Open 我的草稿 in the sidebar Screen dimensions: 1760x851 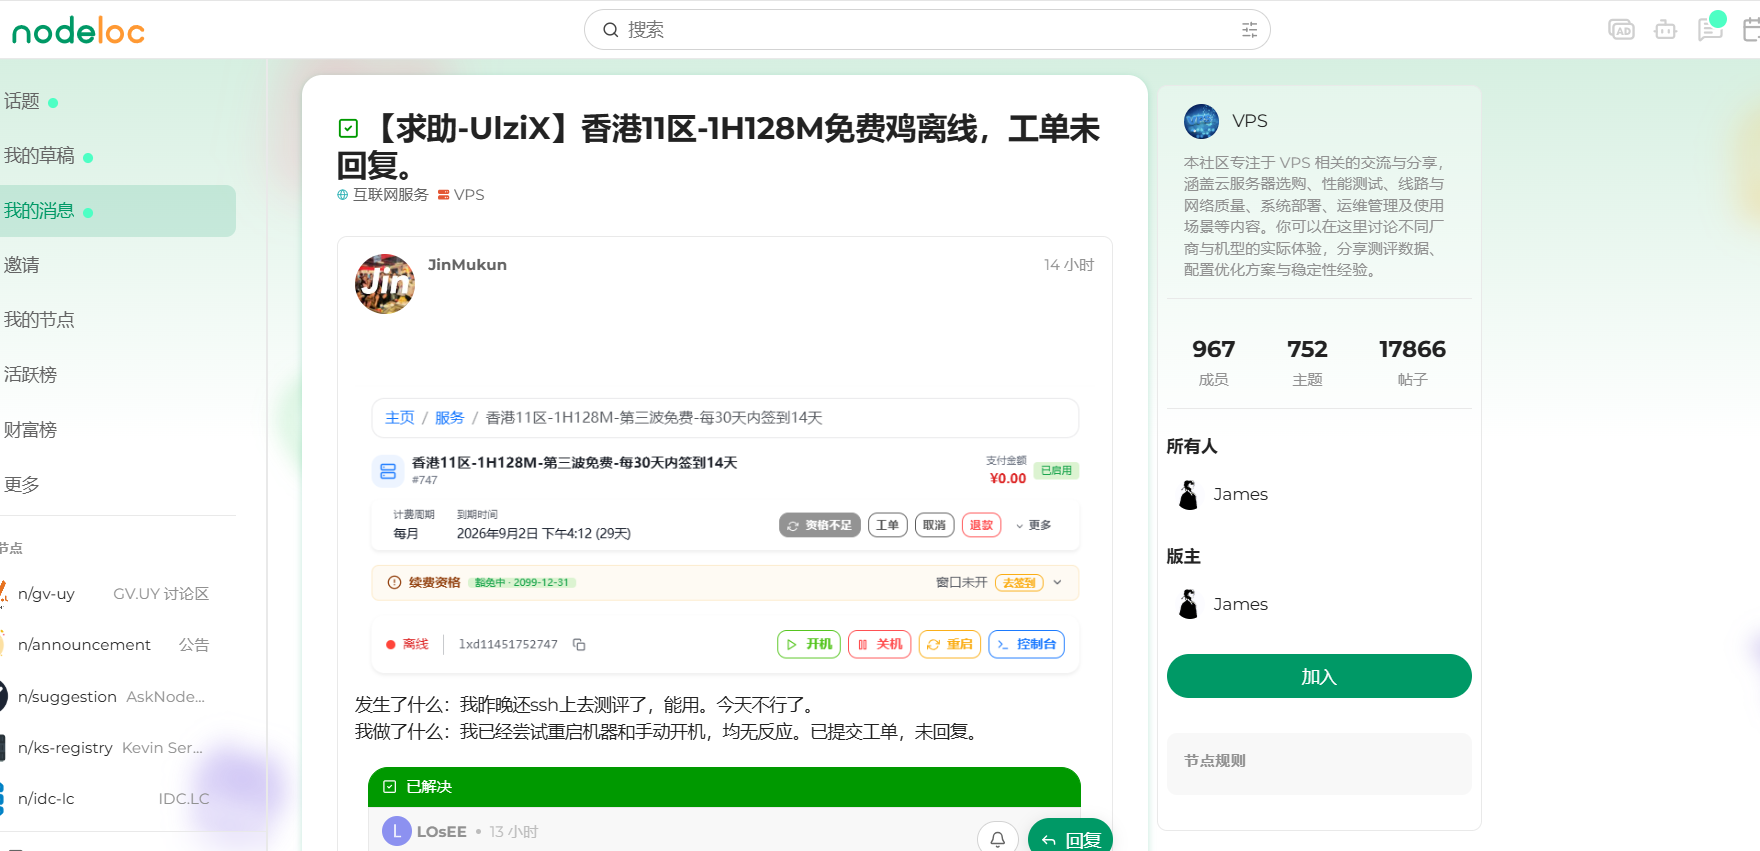pyautogui.click(x=39, y=156)
